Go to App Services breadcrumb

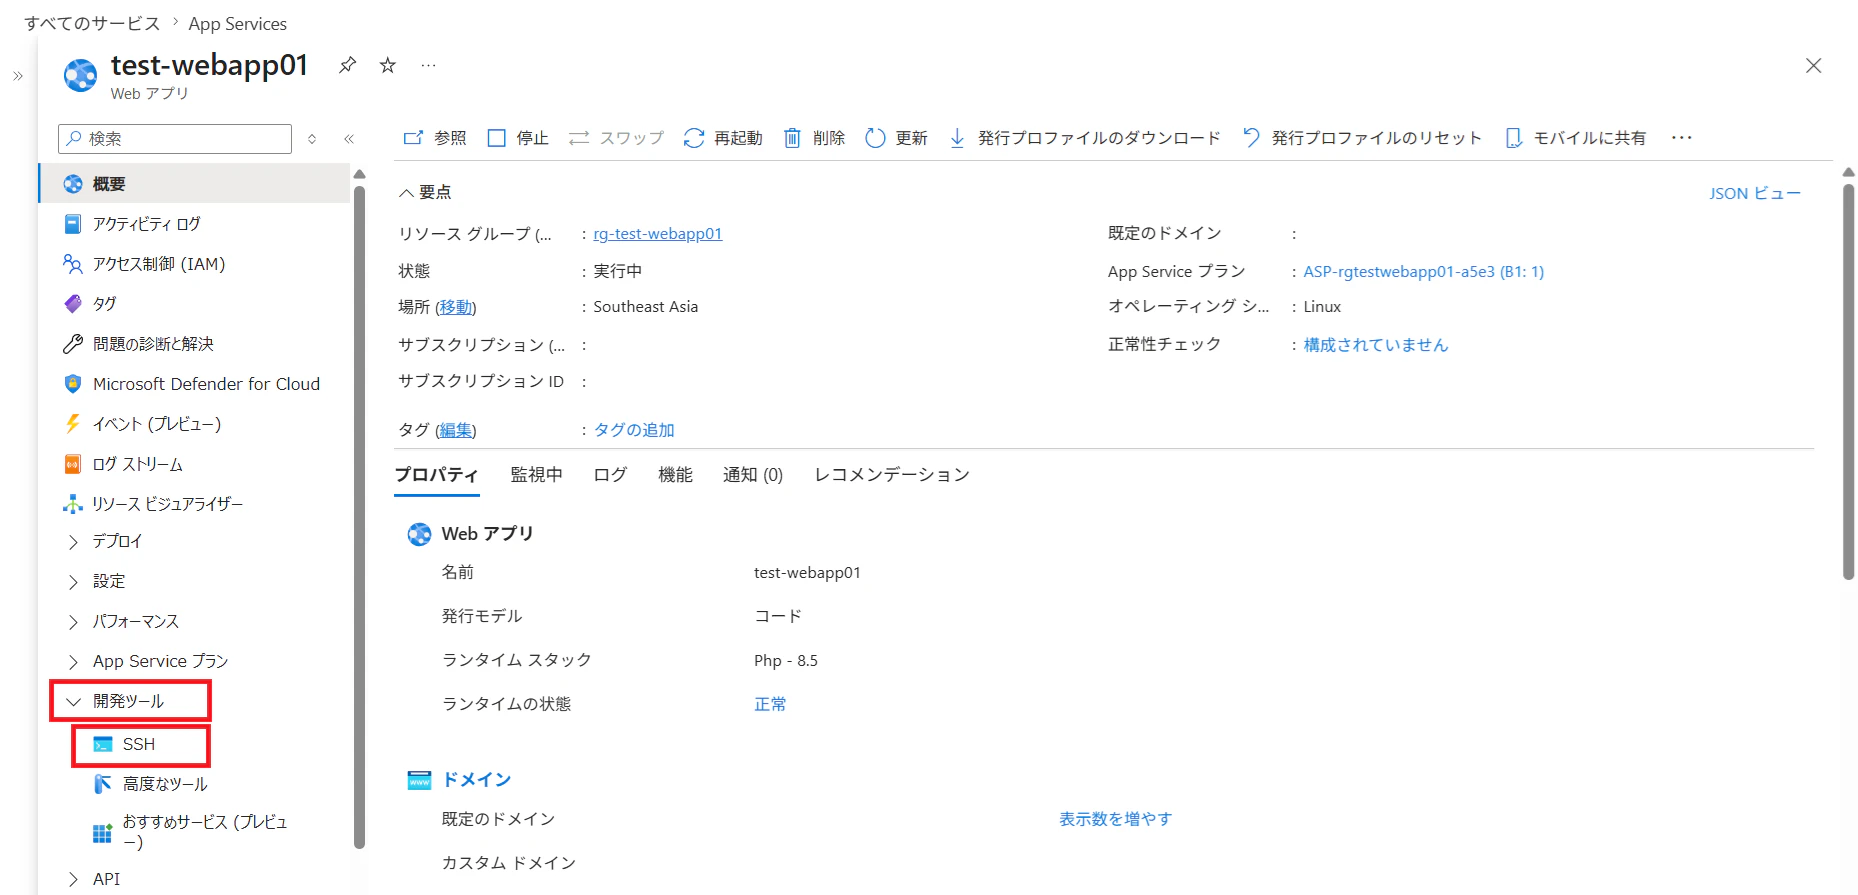(x=237, y=23)
